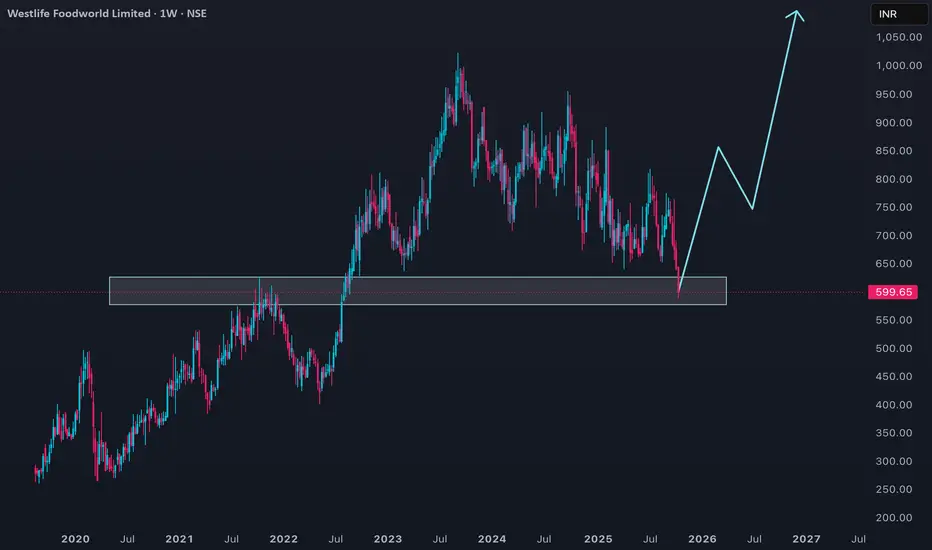The width and height of the screenshot is (932, 550).
Task: Click the 350.00 price axis label
Action: [893, 433]
